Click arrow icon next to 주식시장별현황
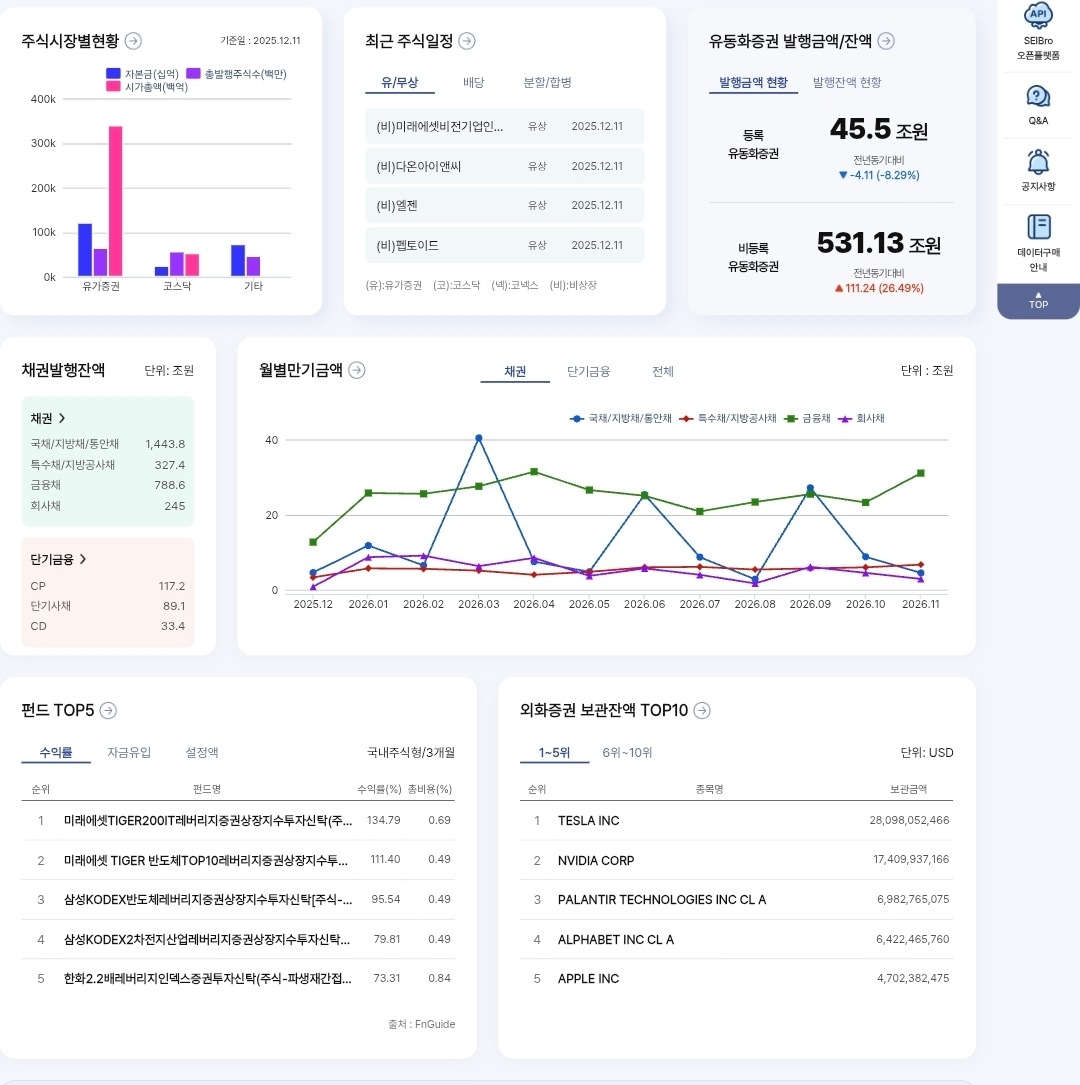This screenshot has height=1085, width=1080. [133, 41]
